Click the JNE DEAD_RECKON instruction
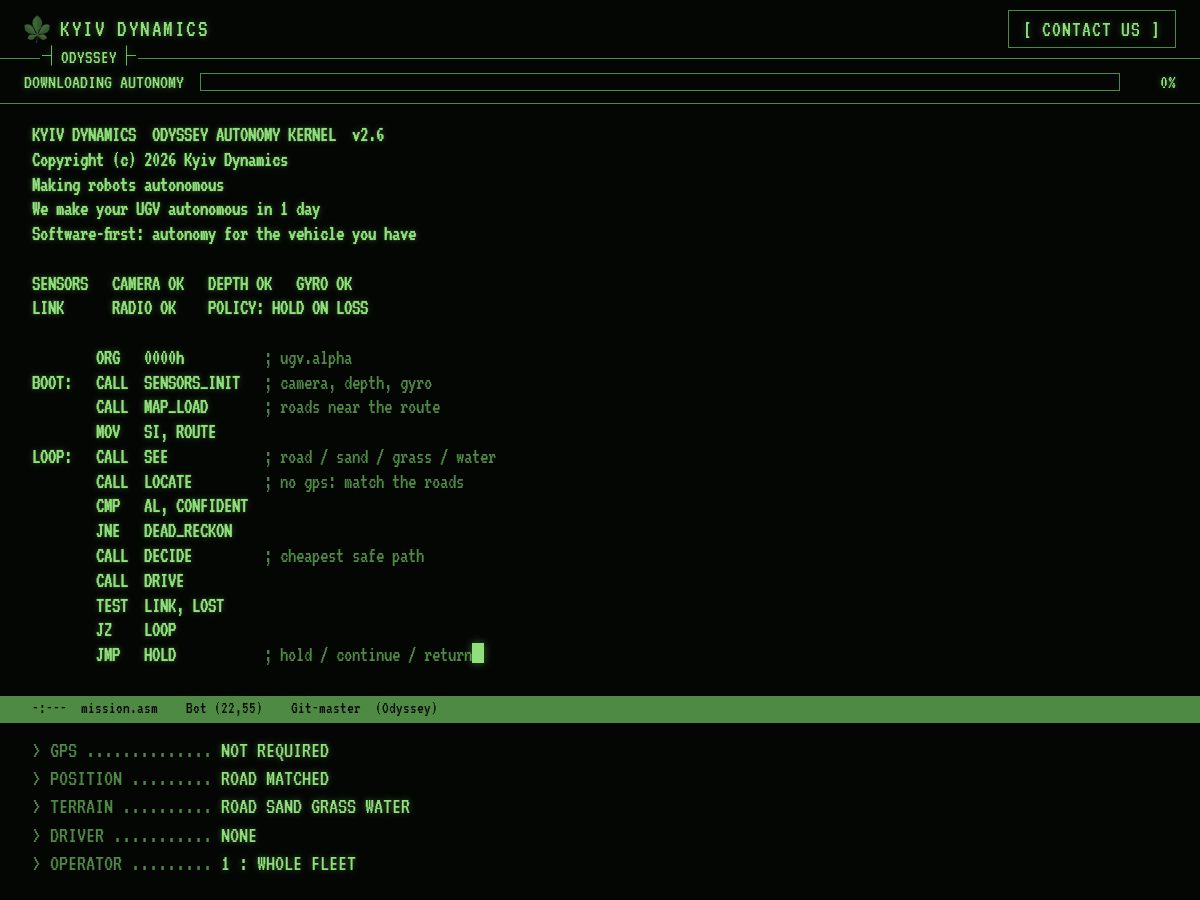The width and height of the screenshot is (1200, 900). point(164,531)
